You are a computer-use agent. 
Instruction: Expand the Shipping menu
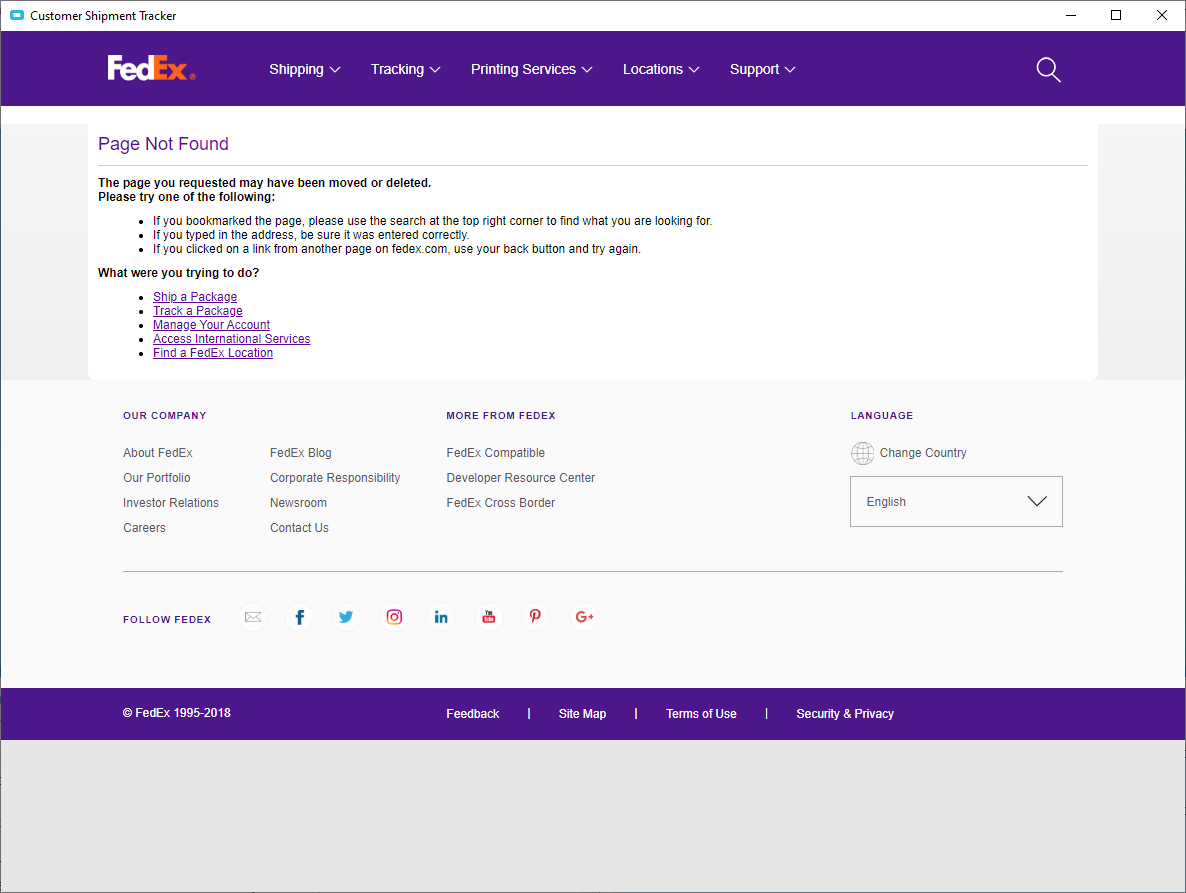click(305, 70)
